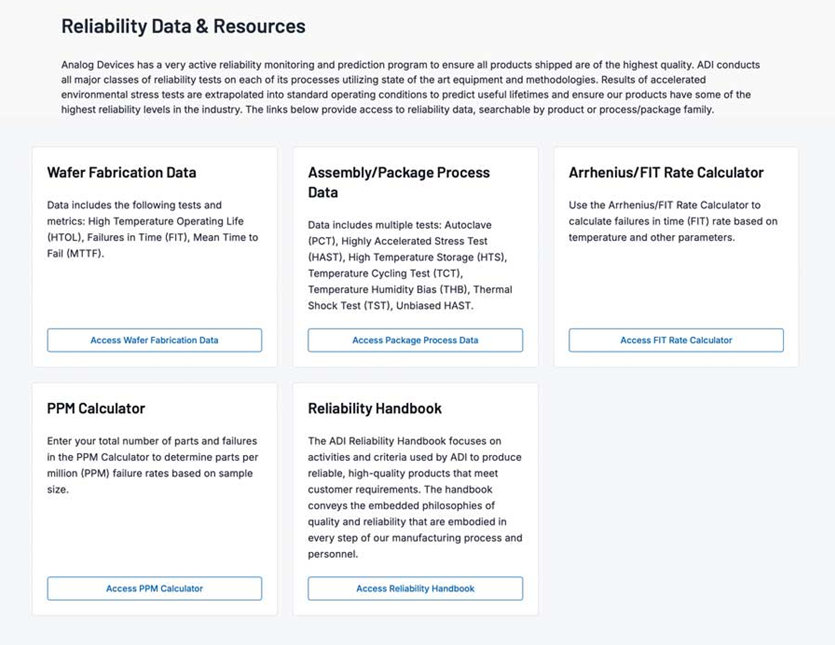
Task: Click Assembly/Package Process Data card heading
Action: 398,182
